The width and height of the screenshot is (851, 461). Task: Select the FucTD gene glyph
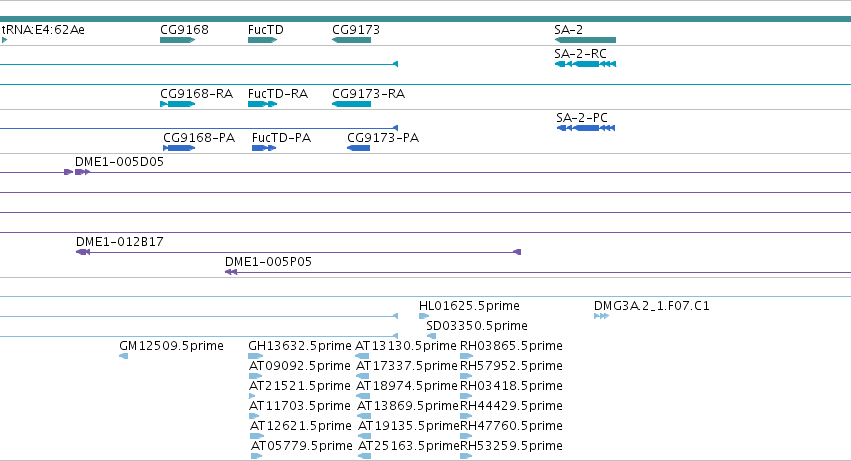pyautogui.click(x=263, y=40)
